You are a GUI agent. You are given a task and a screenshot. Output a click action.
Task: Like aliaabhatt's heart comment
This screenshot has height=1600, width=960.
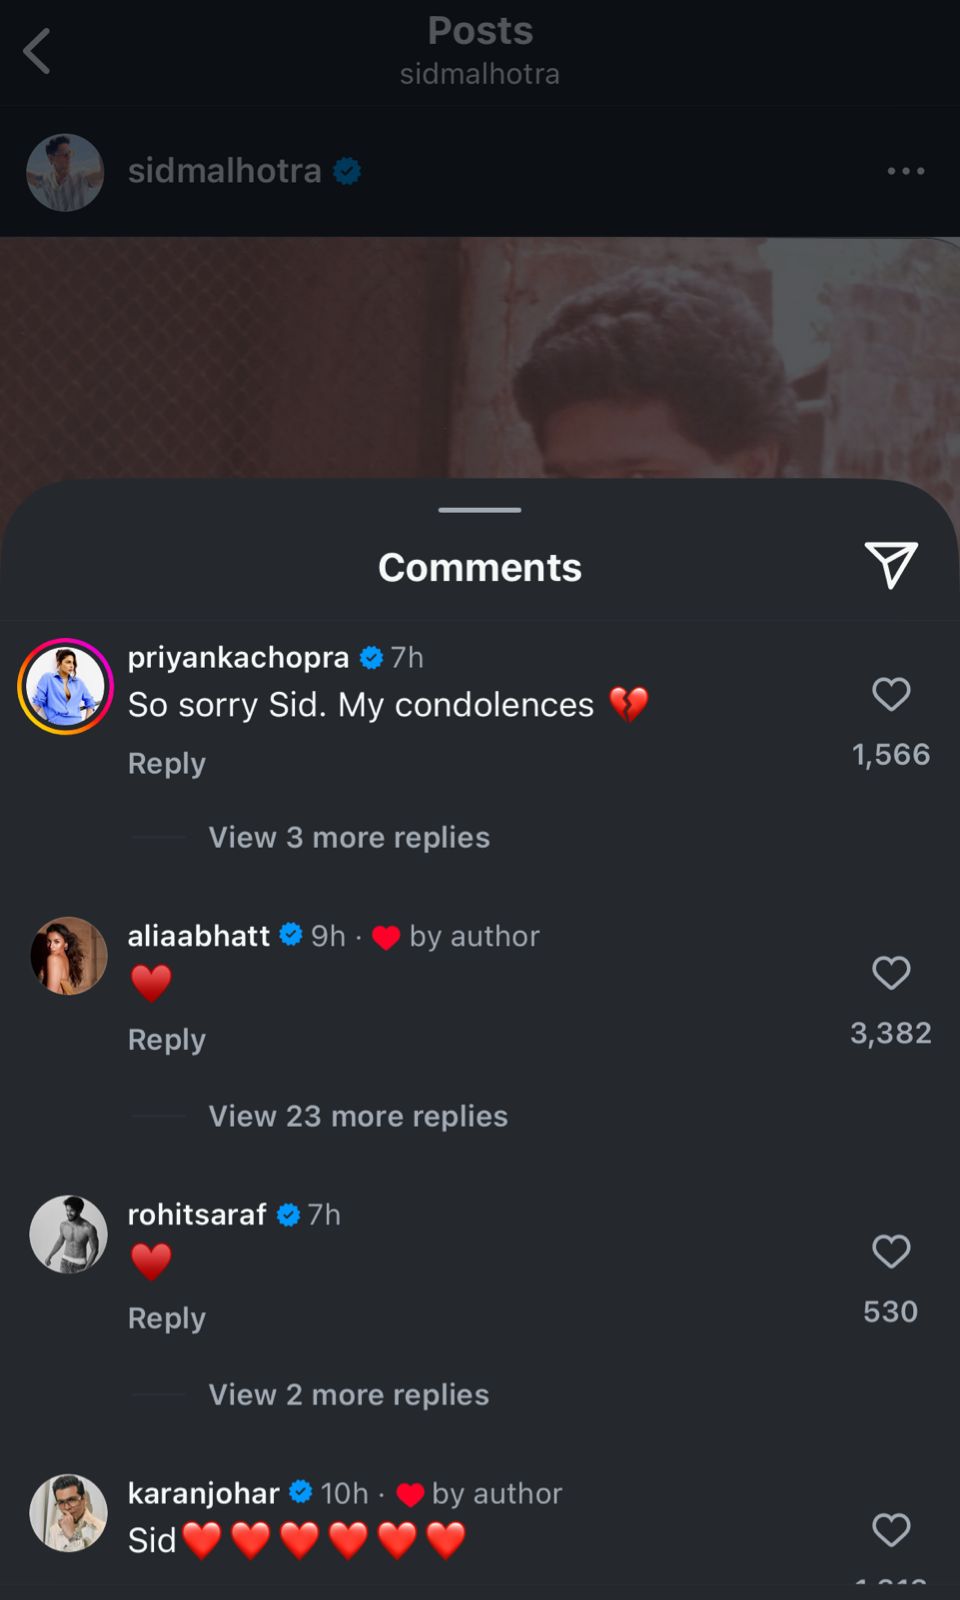[890, 972]
